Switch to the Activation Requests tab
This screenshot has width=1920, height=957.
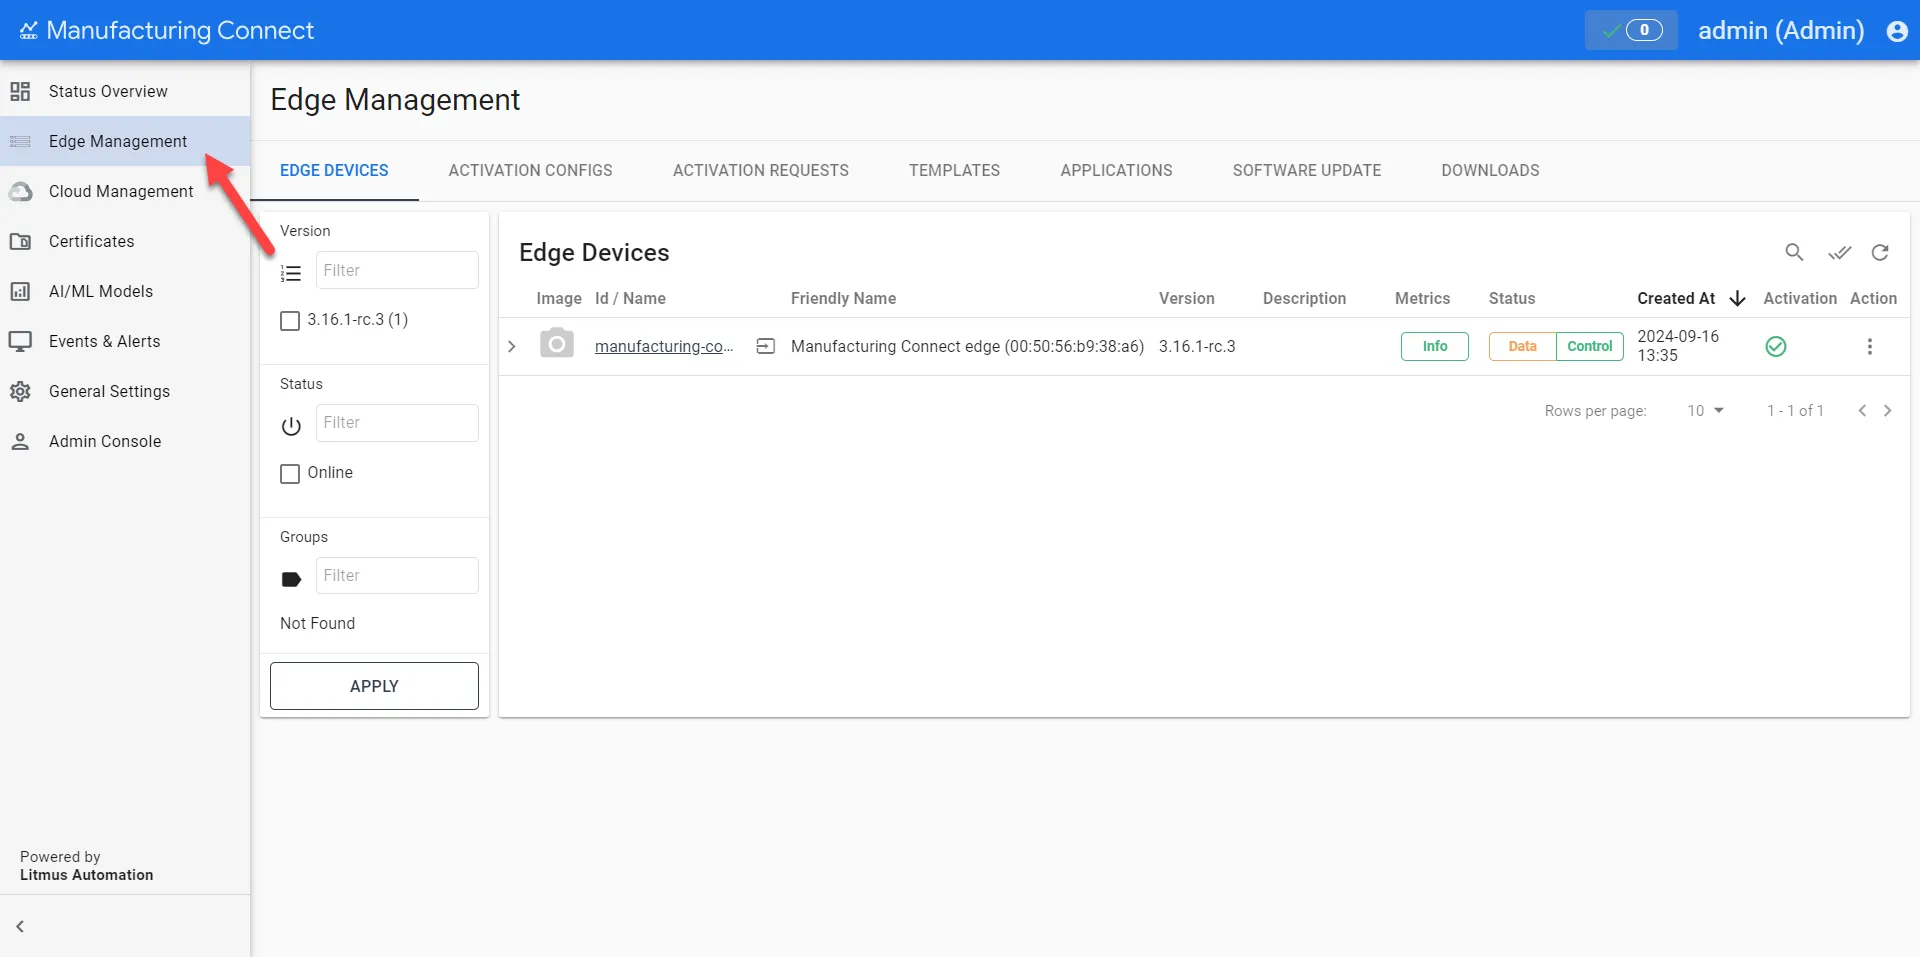click(x=760, y=170)
